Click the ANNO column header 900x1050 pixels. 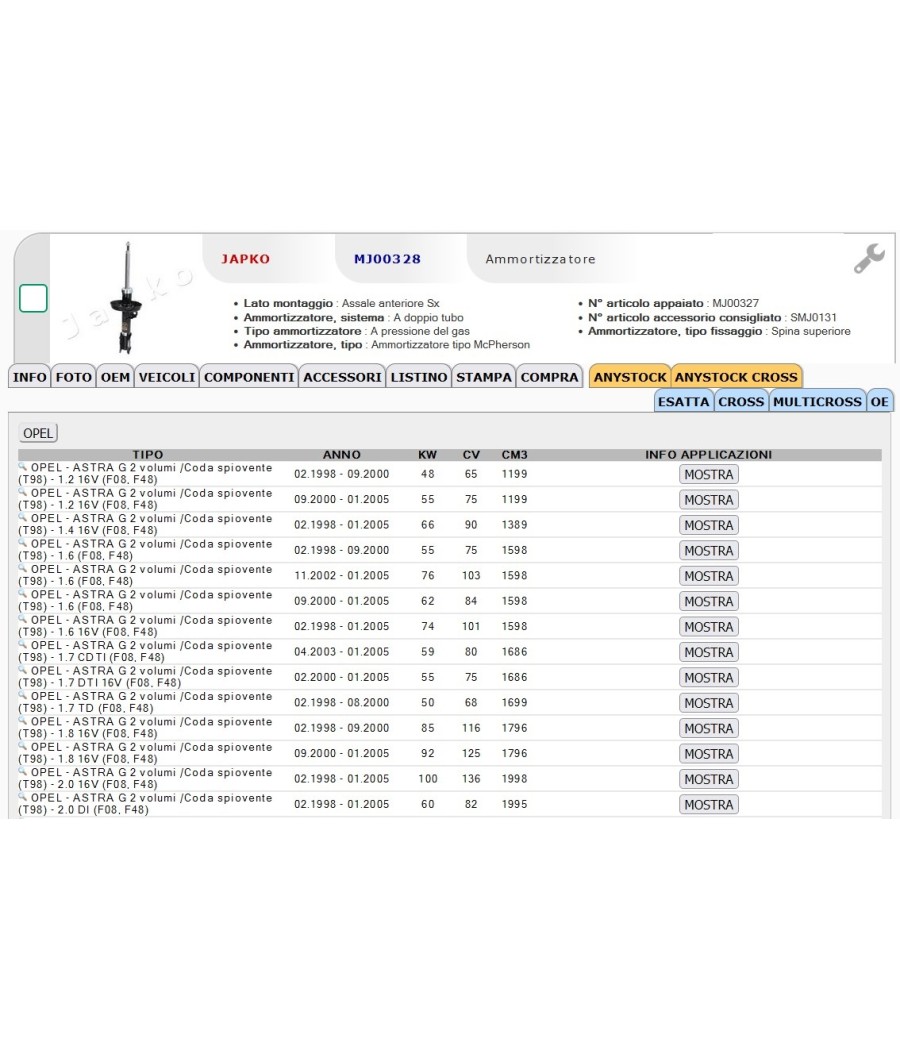pyautogui.click(x=342, y=455)
